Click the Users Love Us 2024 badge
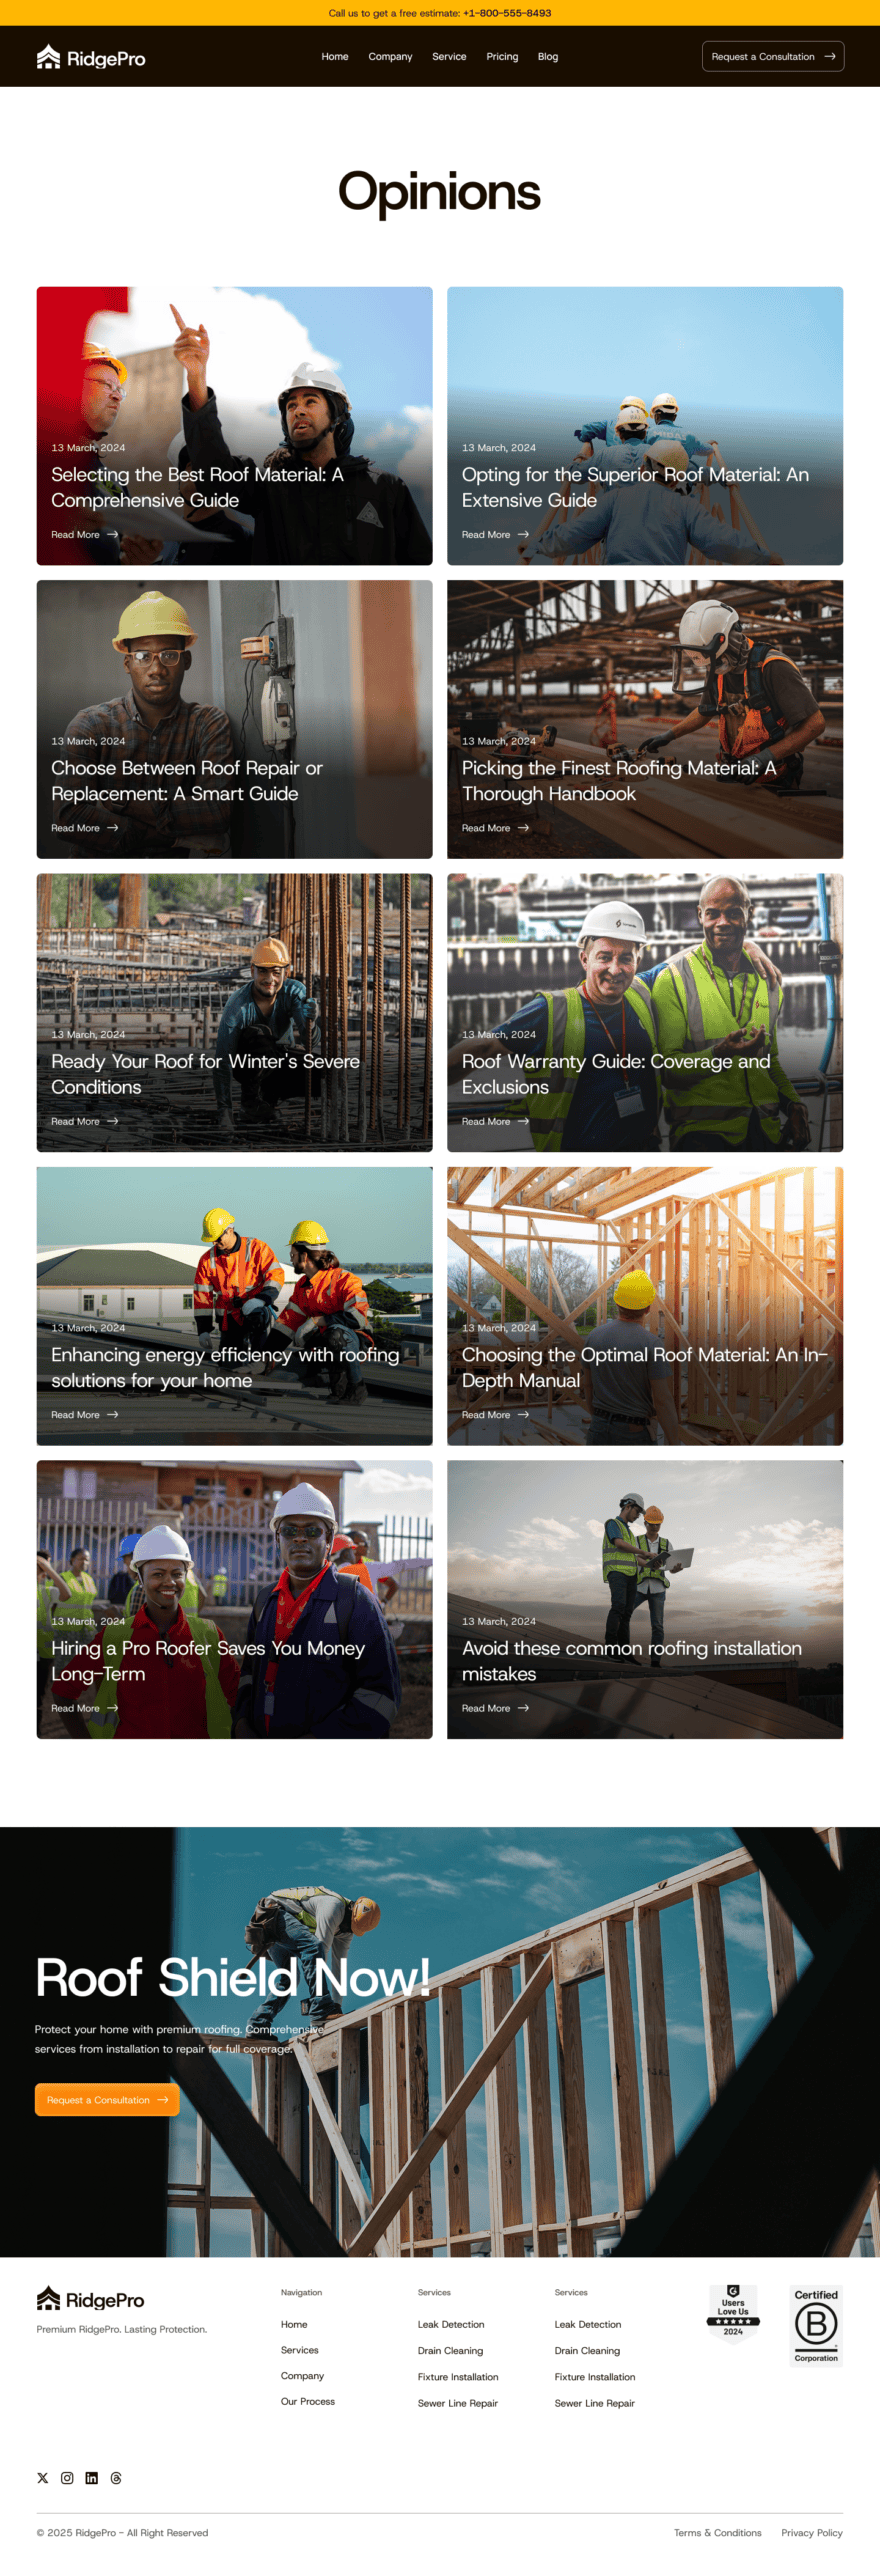This screenshot has width=880, height=2560. pyautogui.click(x=733, y=2313)
